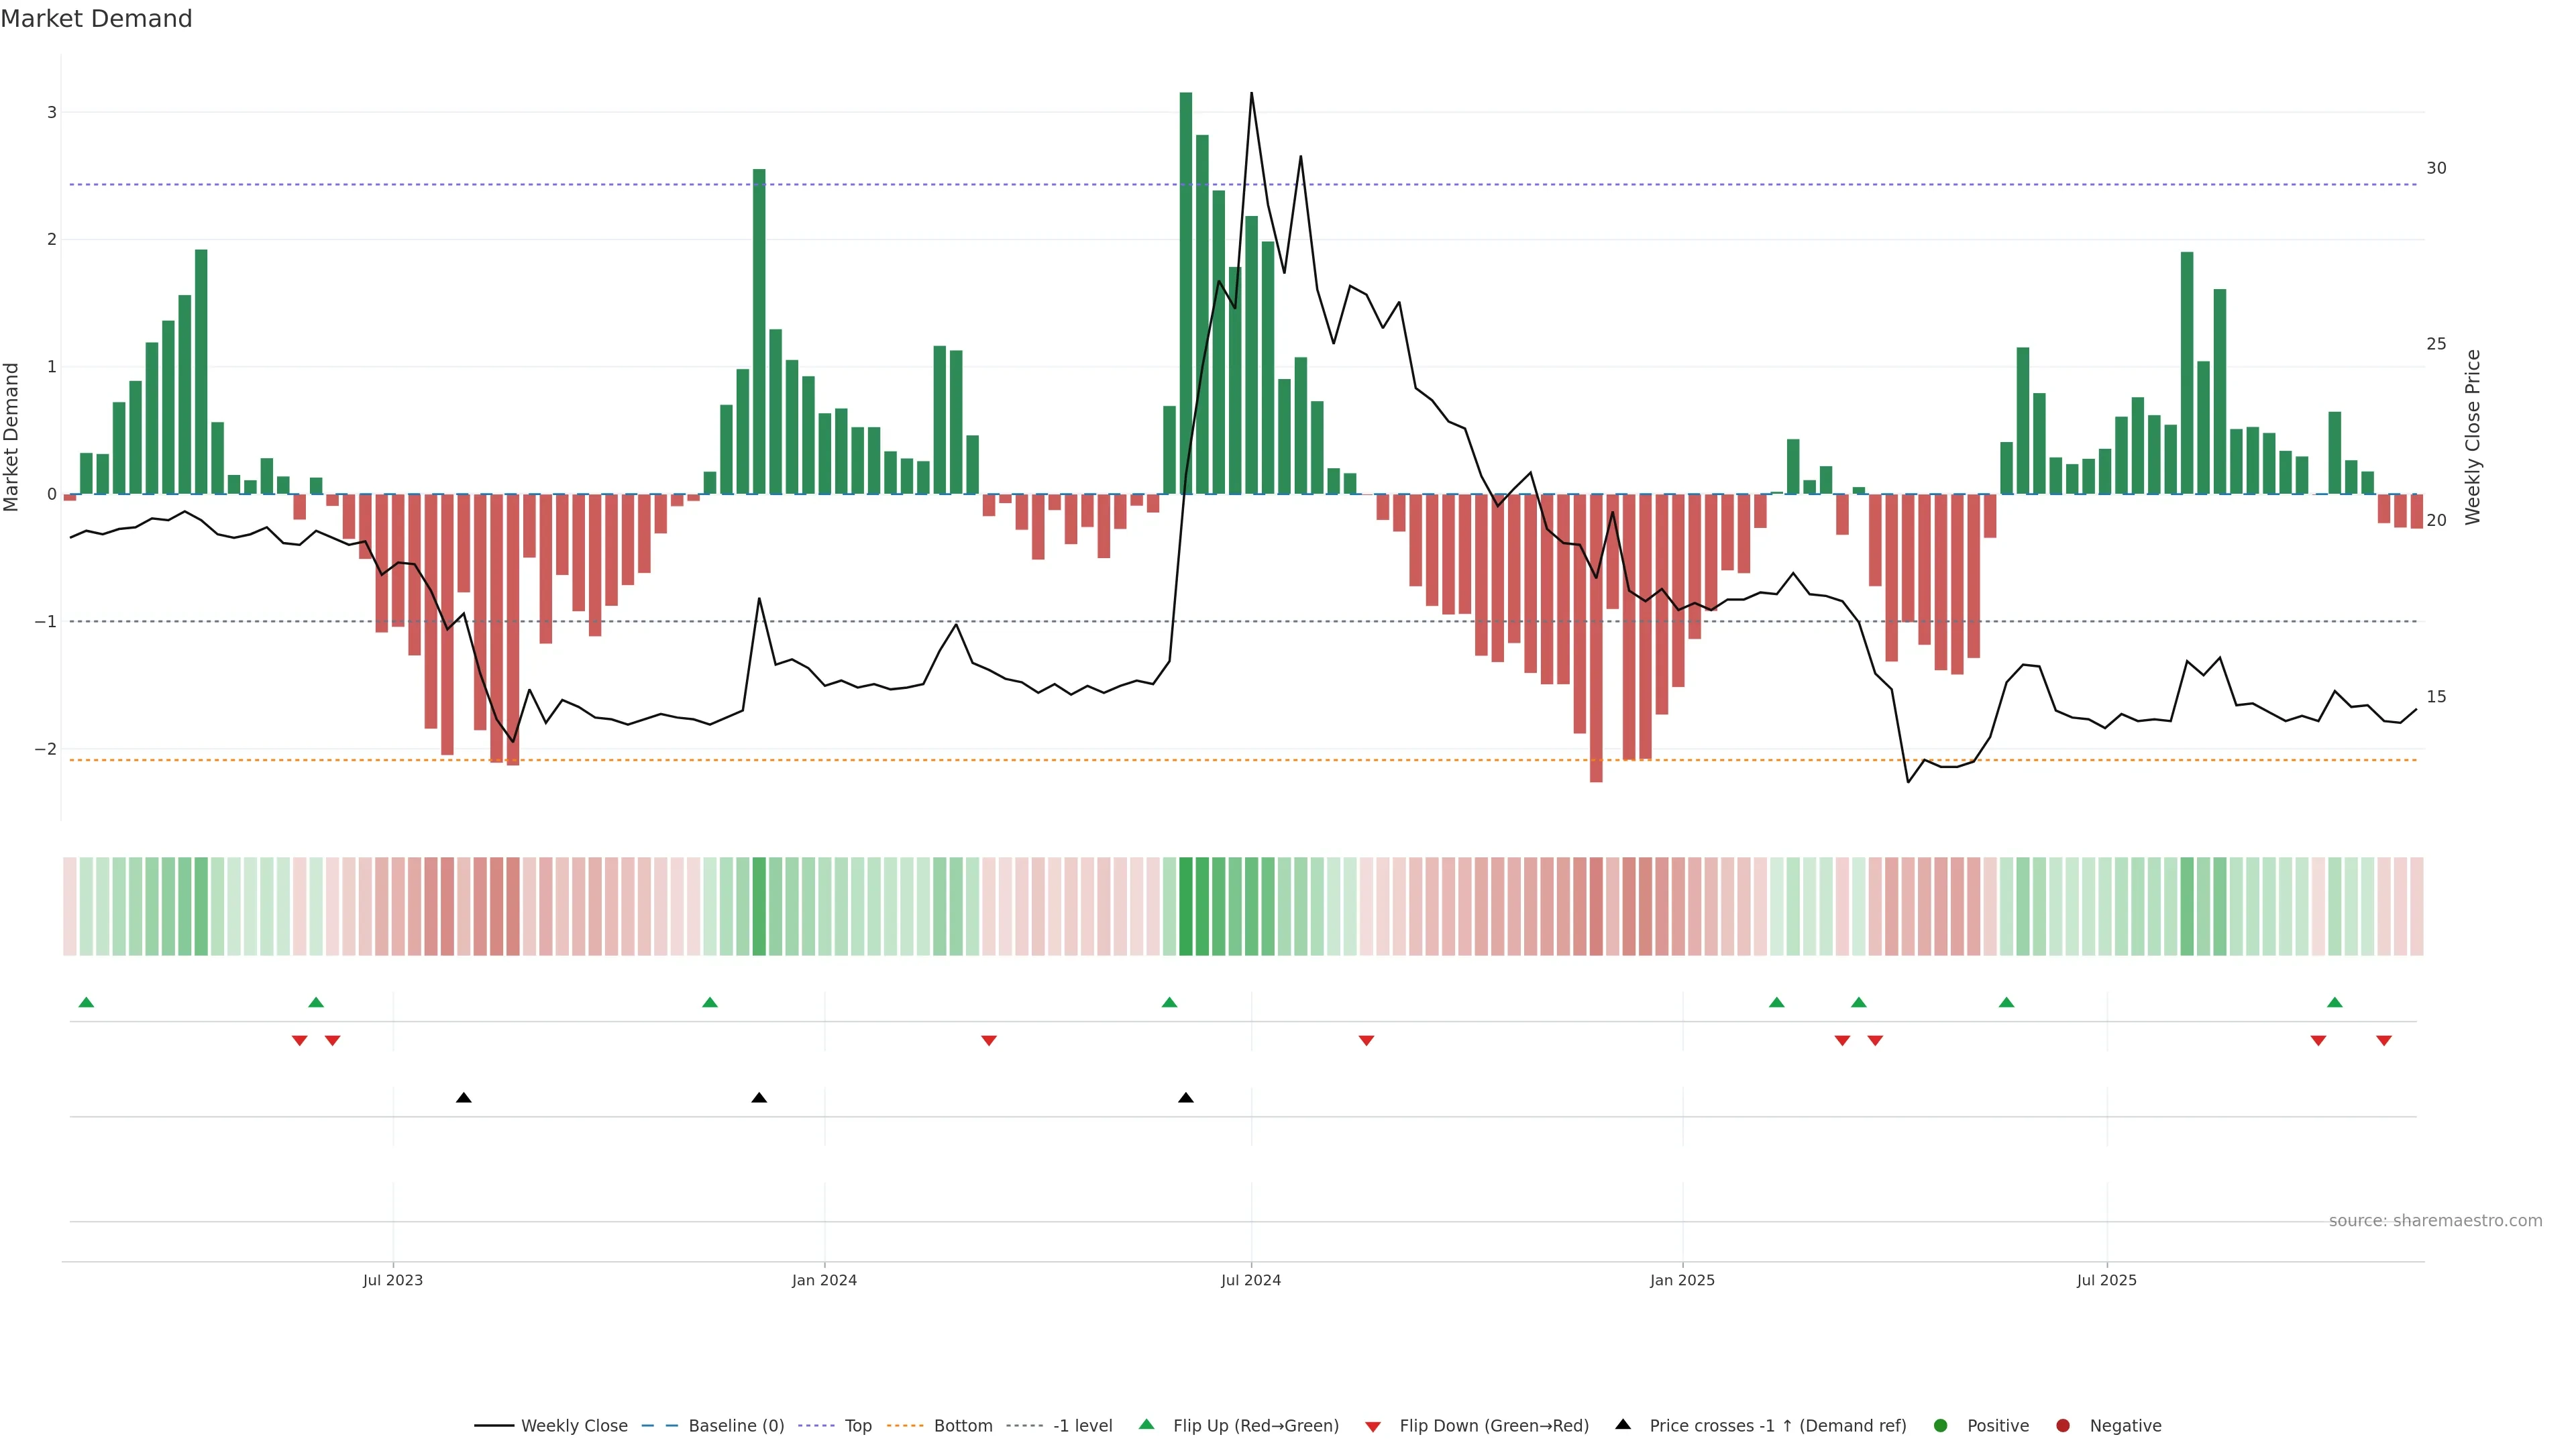Click the green Positive circle legend marker
The width and height of the screenshot is (2576, 1449).
[x=1941, y=1426]
